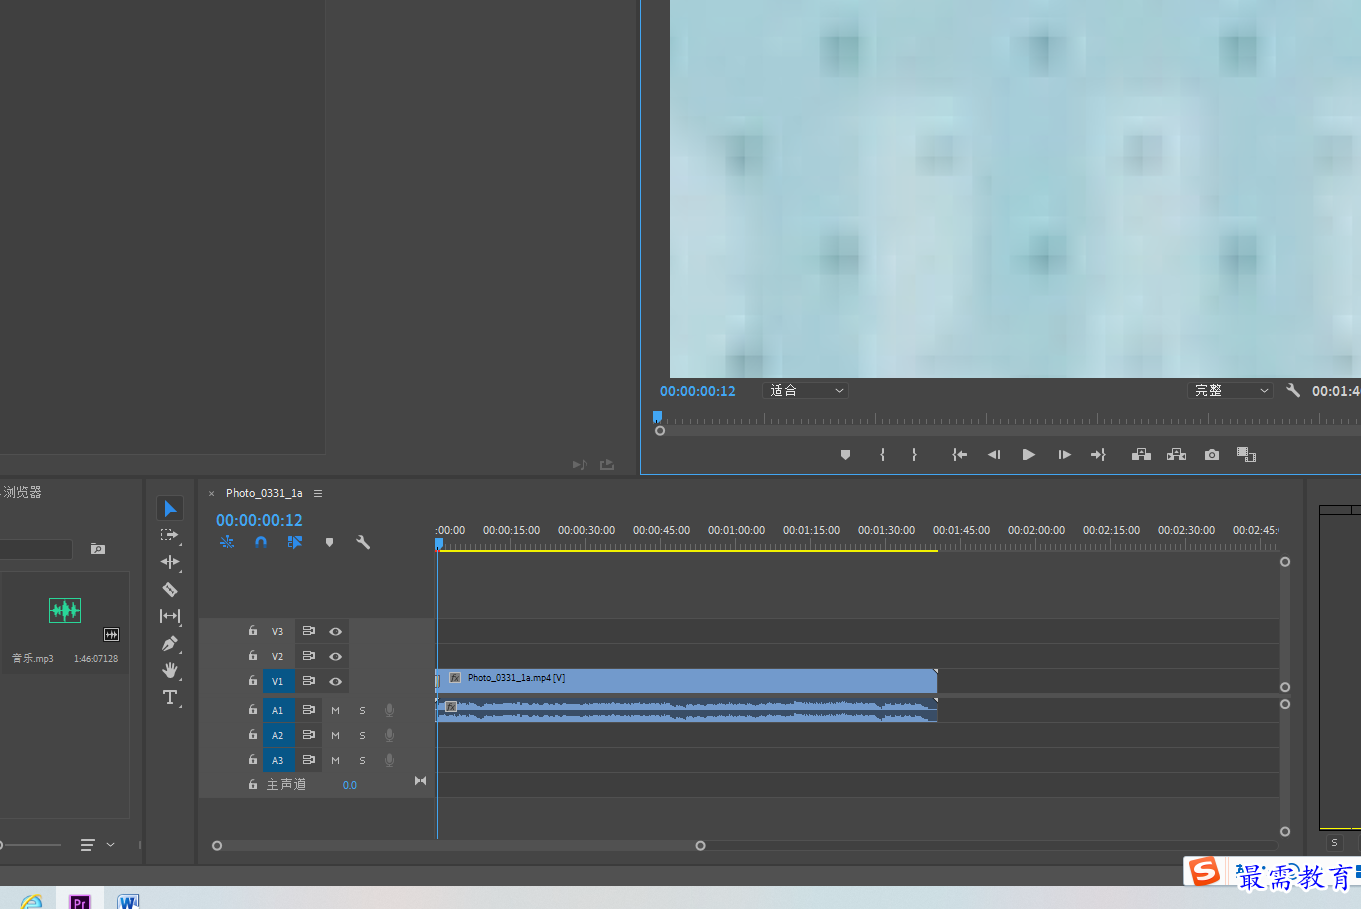The width and height of the screenshot is (1361, 909).
Task: Go to Out point in monitor
Action: point(1098,455)
